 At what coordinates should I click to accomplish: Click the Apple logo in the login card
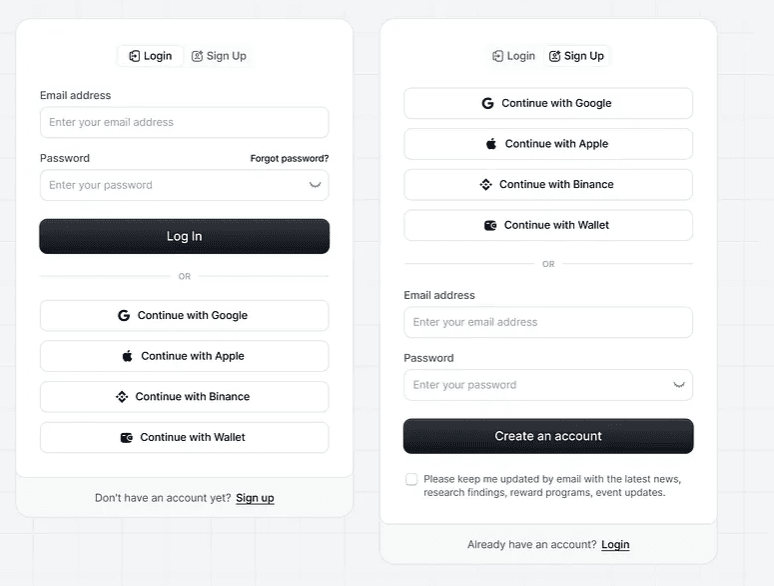coord(127,356)
